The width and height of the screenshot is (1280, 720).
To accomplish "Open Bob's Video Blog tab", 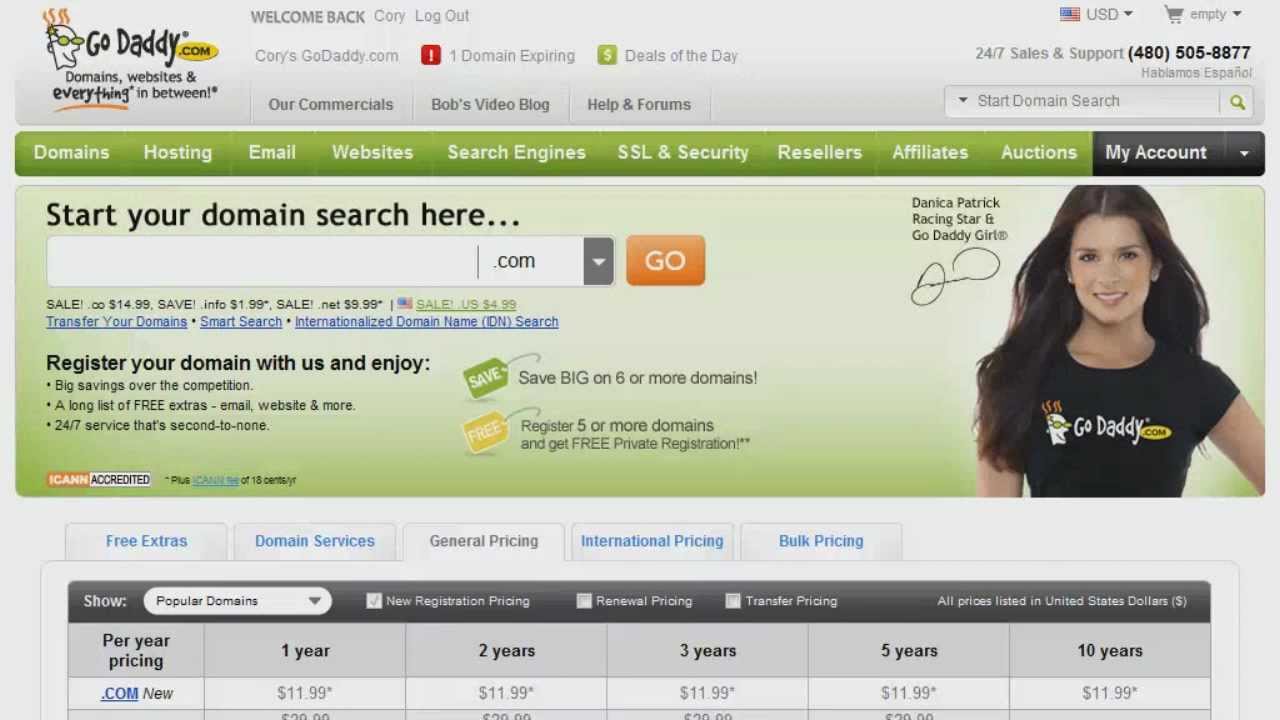I will [x=490, y=104].
